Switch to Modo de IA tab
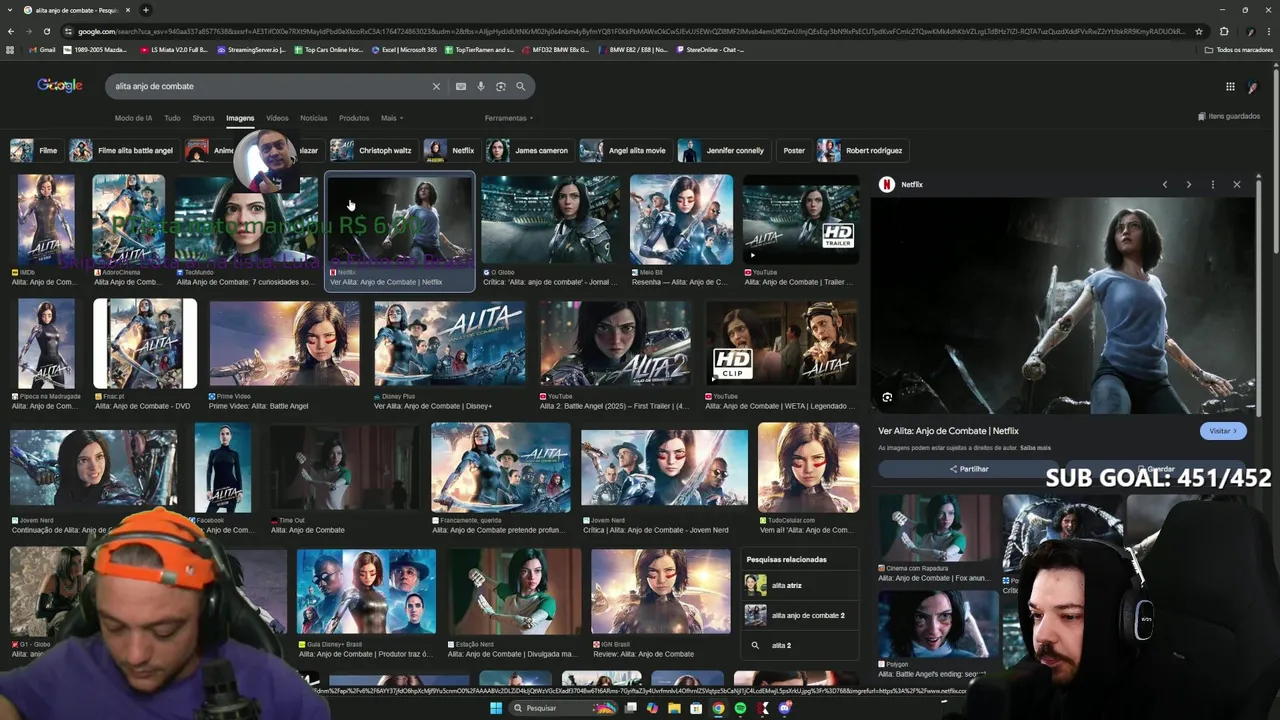This screenshot has height=720, width=1280. (x=134, y=118)
